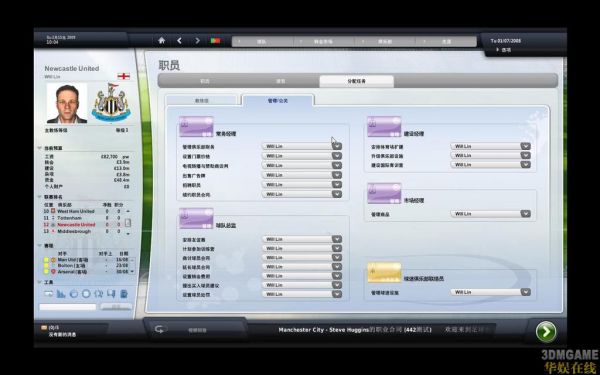This screenshot has height=375, width=600.
Task: Open the envelope inbox icon at bottom left
Action: [44, 328]
